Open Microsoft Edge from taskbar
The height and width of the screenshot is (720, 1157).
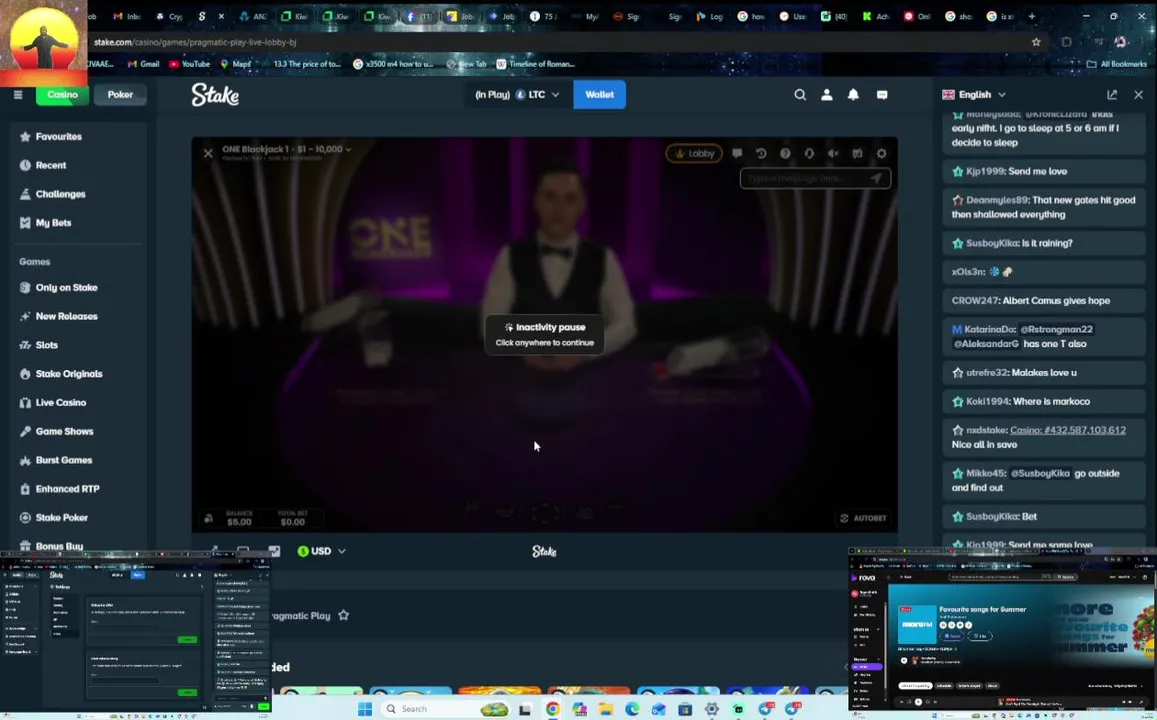(632, 709)
